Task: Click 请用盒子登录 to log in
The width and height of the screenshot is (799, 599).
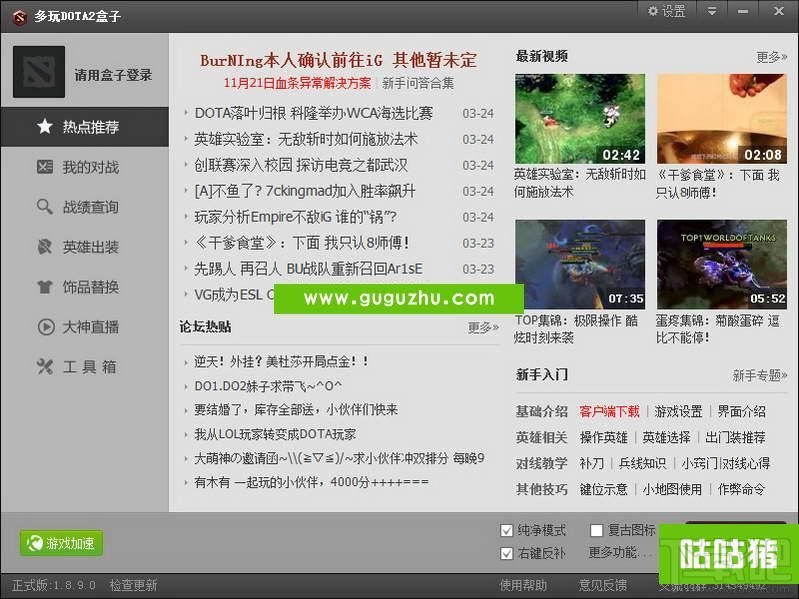Action: [x=113, y=75]
